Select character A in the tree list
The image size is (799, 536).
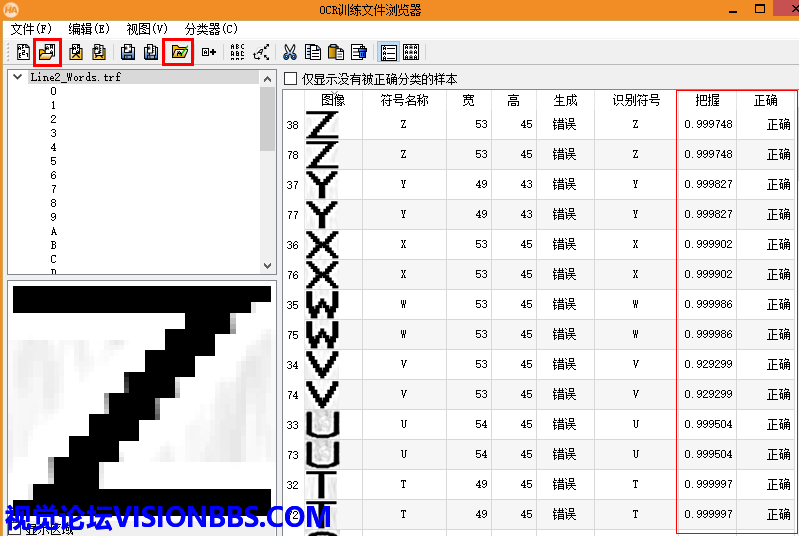coord(53,231)
